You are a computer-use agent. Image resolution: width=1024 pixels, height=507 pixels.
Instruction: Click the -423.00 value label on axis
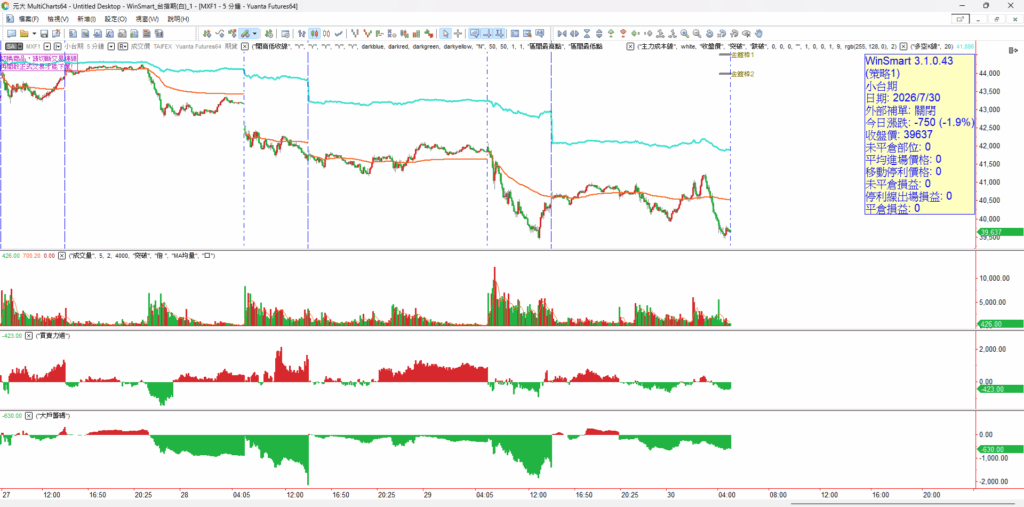pos(999,389)
